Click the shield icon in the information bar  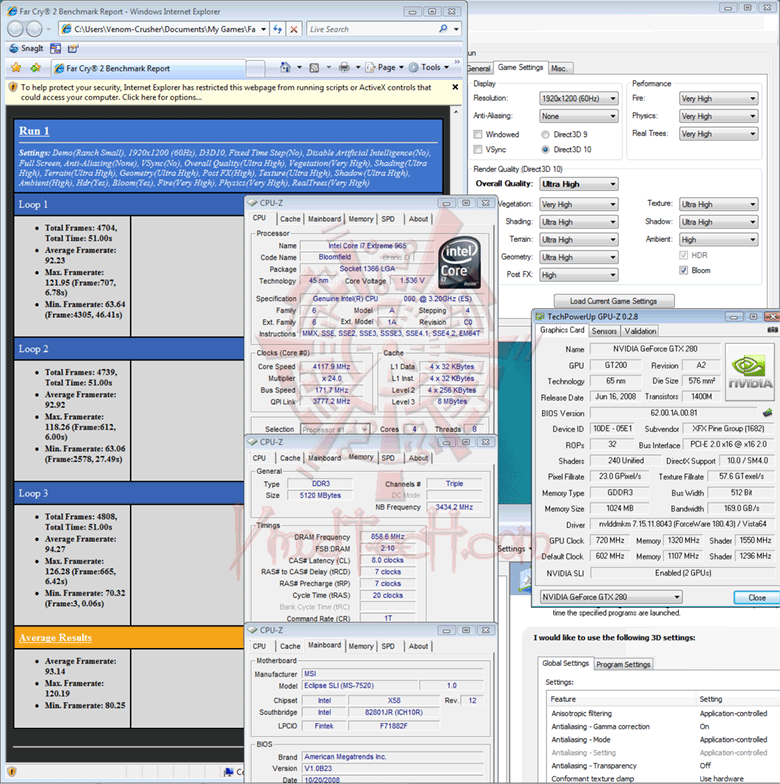tap(13, 88)
